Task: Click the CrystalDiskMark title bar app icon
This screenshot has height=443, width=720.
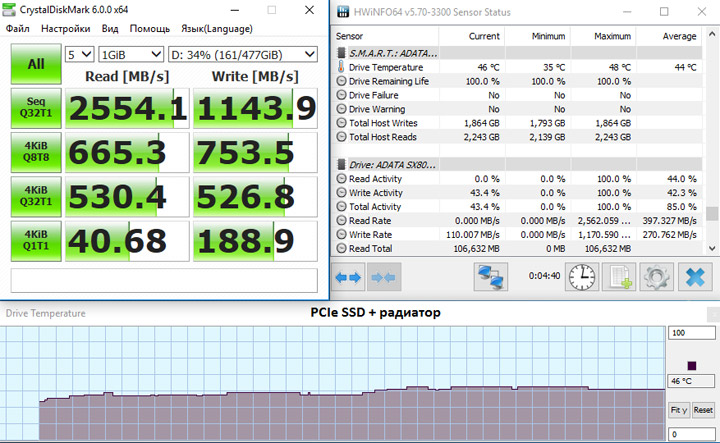Action: (x=9, y=10)
